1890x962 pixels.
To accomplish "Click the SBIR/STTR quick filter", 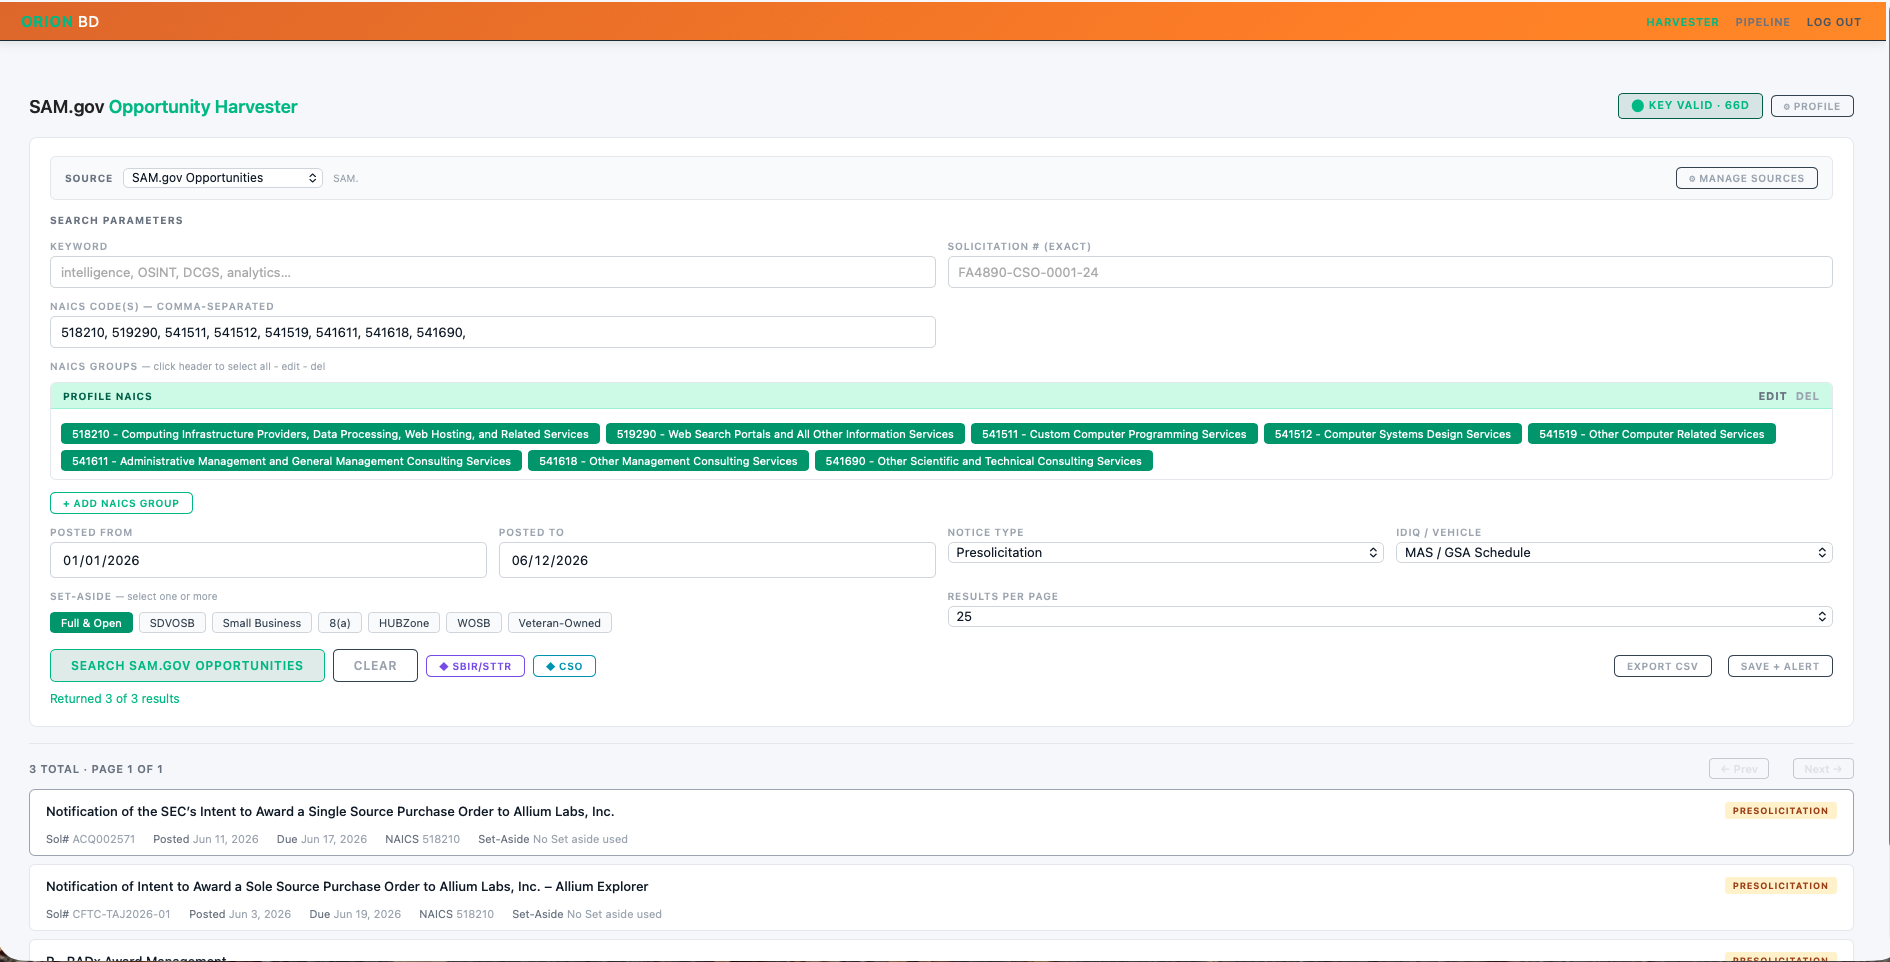I will [475, 666].
